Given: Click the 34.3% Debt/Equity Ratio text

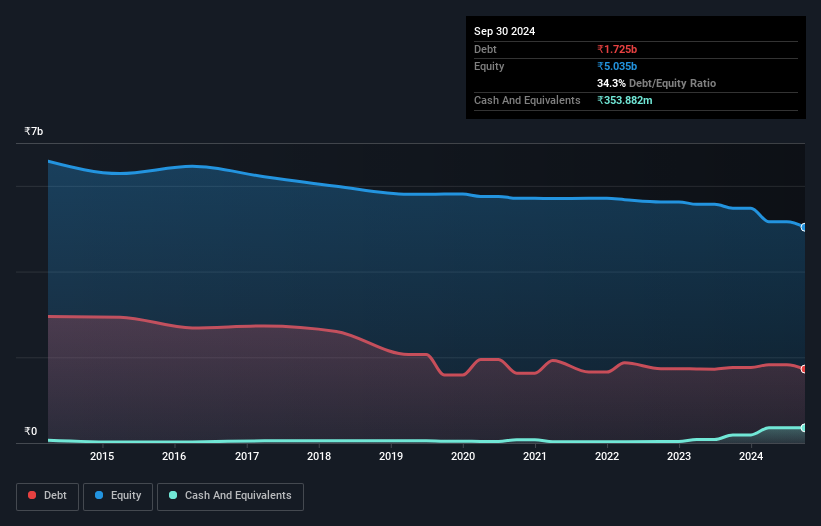Looking at the screenshot, I should 656,83.
